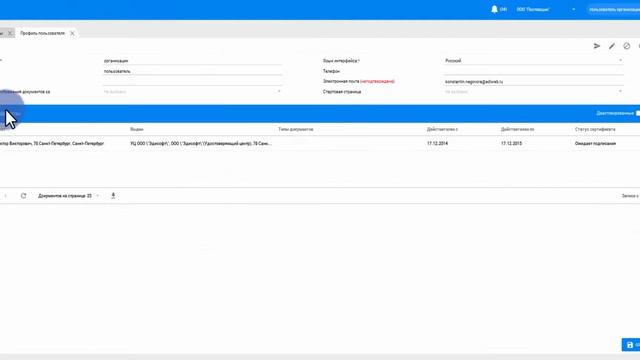Viewport: 640px width, 360px height.
Task: Open the user name menu in header
Action: tap(613, 9)
